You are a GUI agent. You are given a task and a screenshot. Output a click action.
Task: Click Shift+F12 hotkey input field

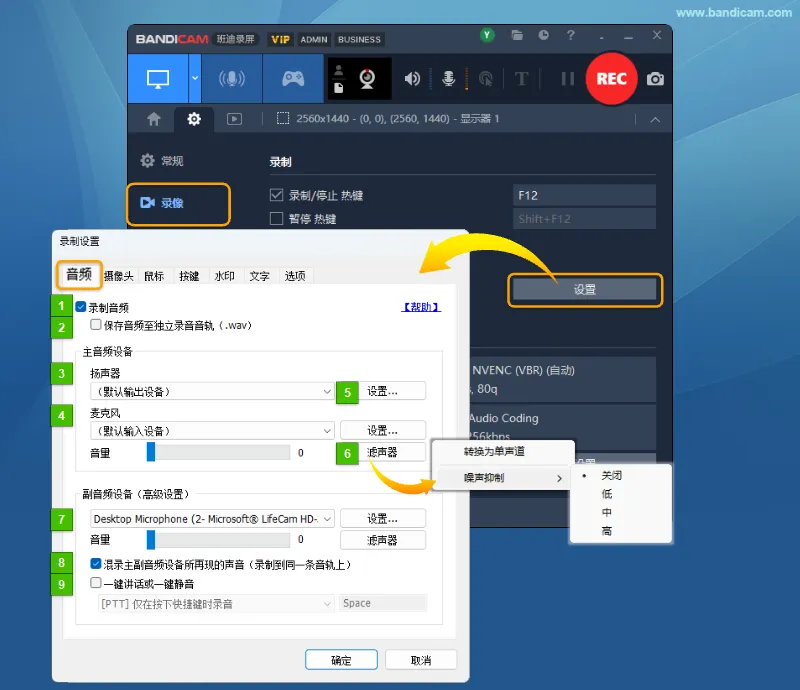tap(584, 219)
